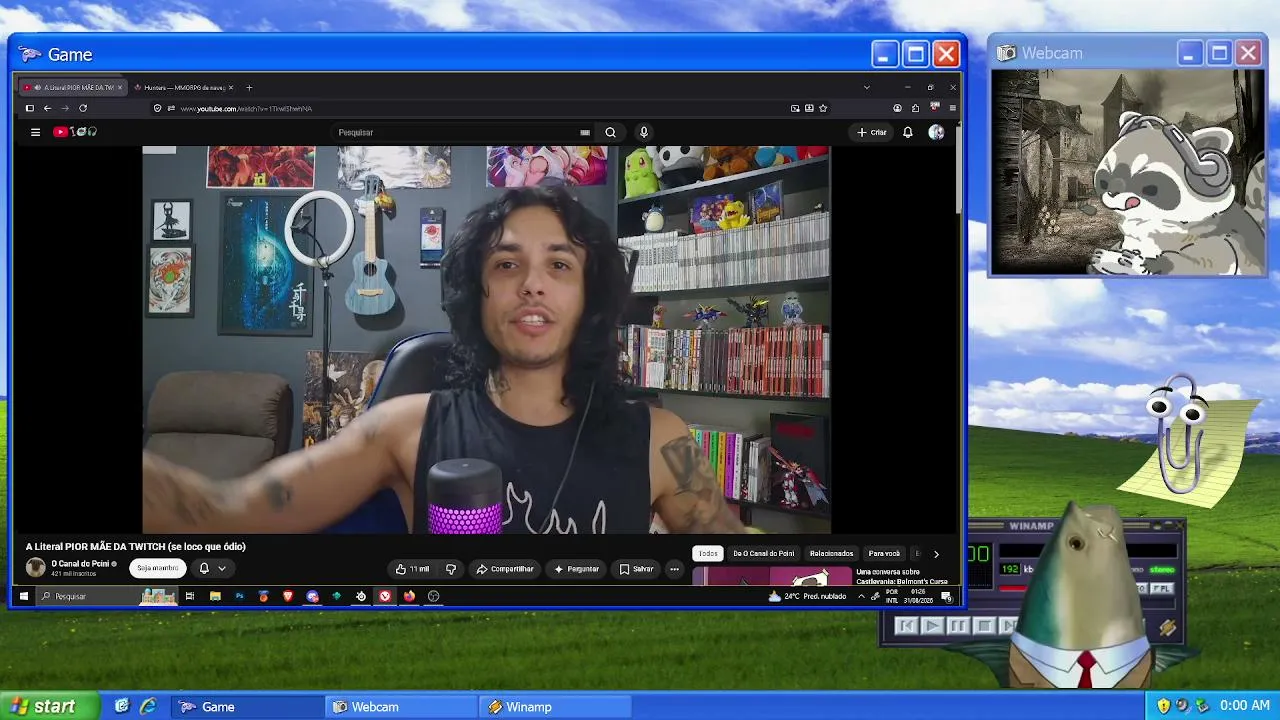Start voice search with the microphone icon
The height and width of the screenshot is (720, 1280).
click(x=644, y=132)
